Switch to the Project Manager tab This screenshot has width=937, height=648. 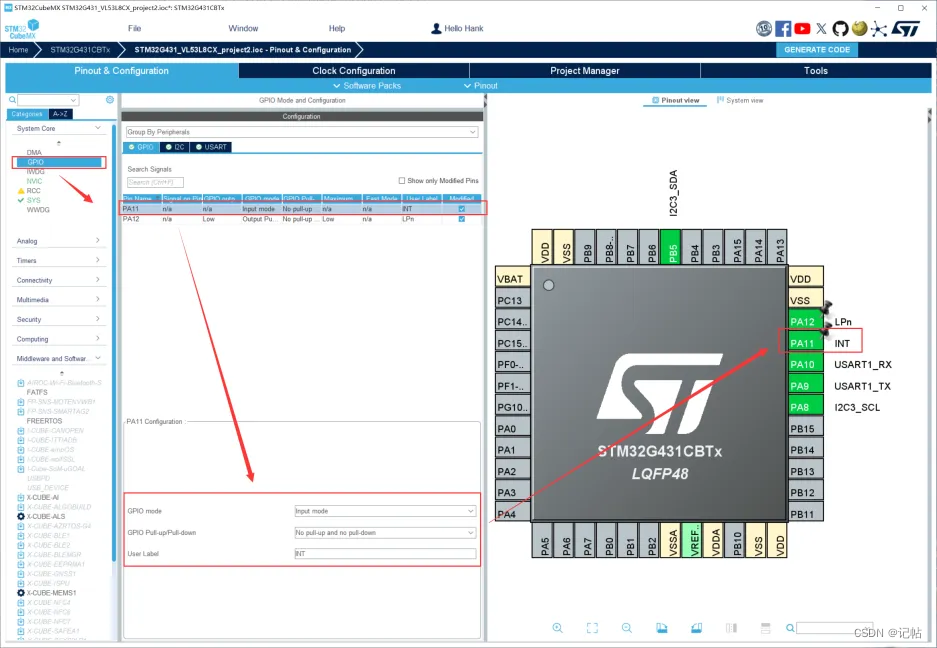[x=584, y=71]
